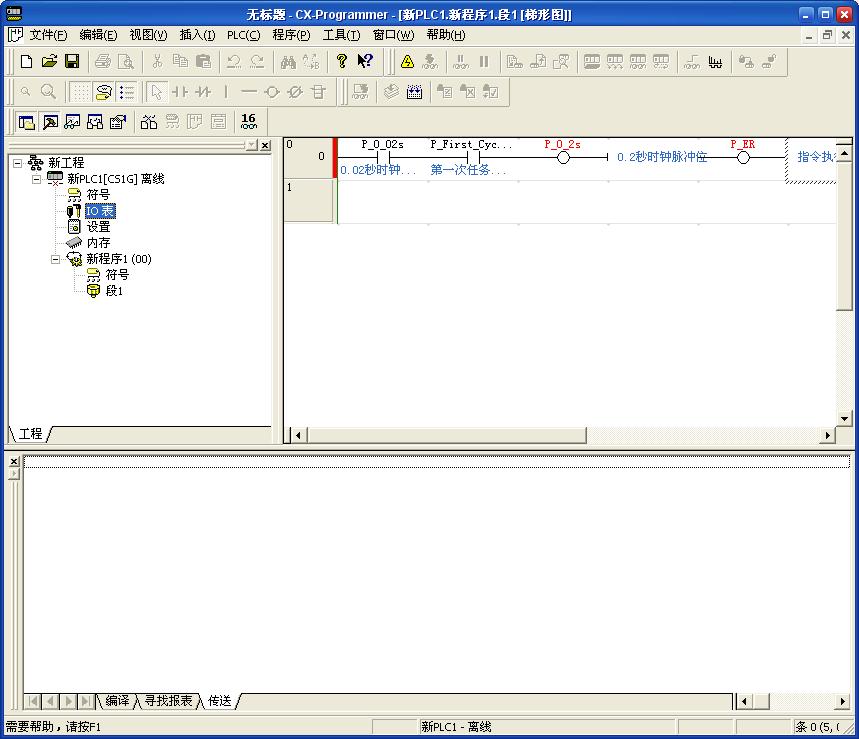Select the horizontal line drawing tool
Viewport: 859px width, 739px height.
pos(248,92)
